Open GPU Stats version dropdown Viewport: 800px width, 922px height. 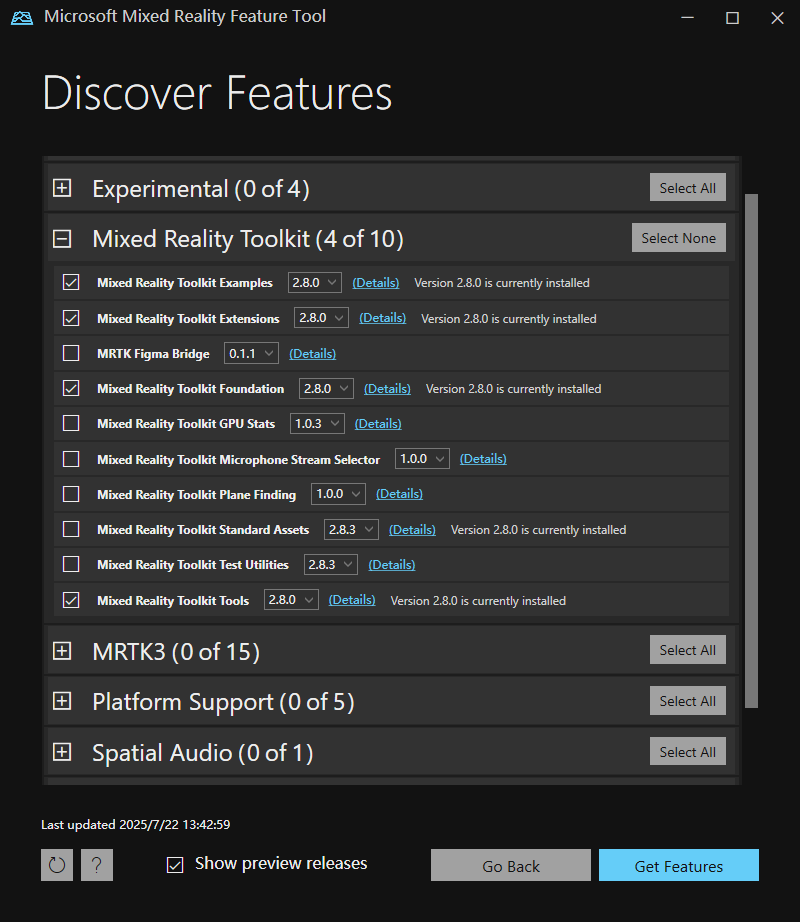317,423
